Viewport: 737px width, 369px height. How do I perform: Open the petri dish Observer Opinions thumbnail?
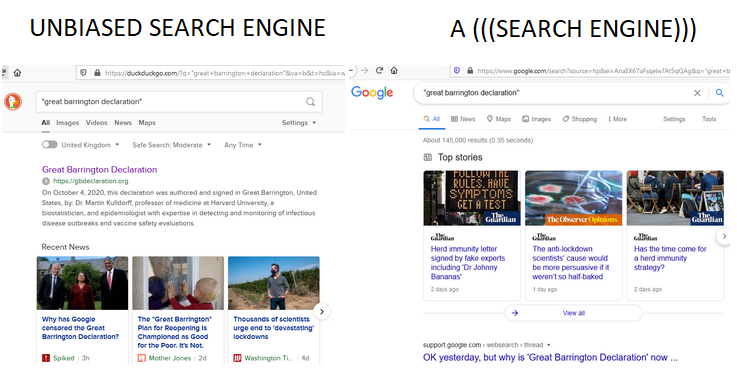click(573, 198)
